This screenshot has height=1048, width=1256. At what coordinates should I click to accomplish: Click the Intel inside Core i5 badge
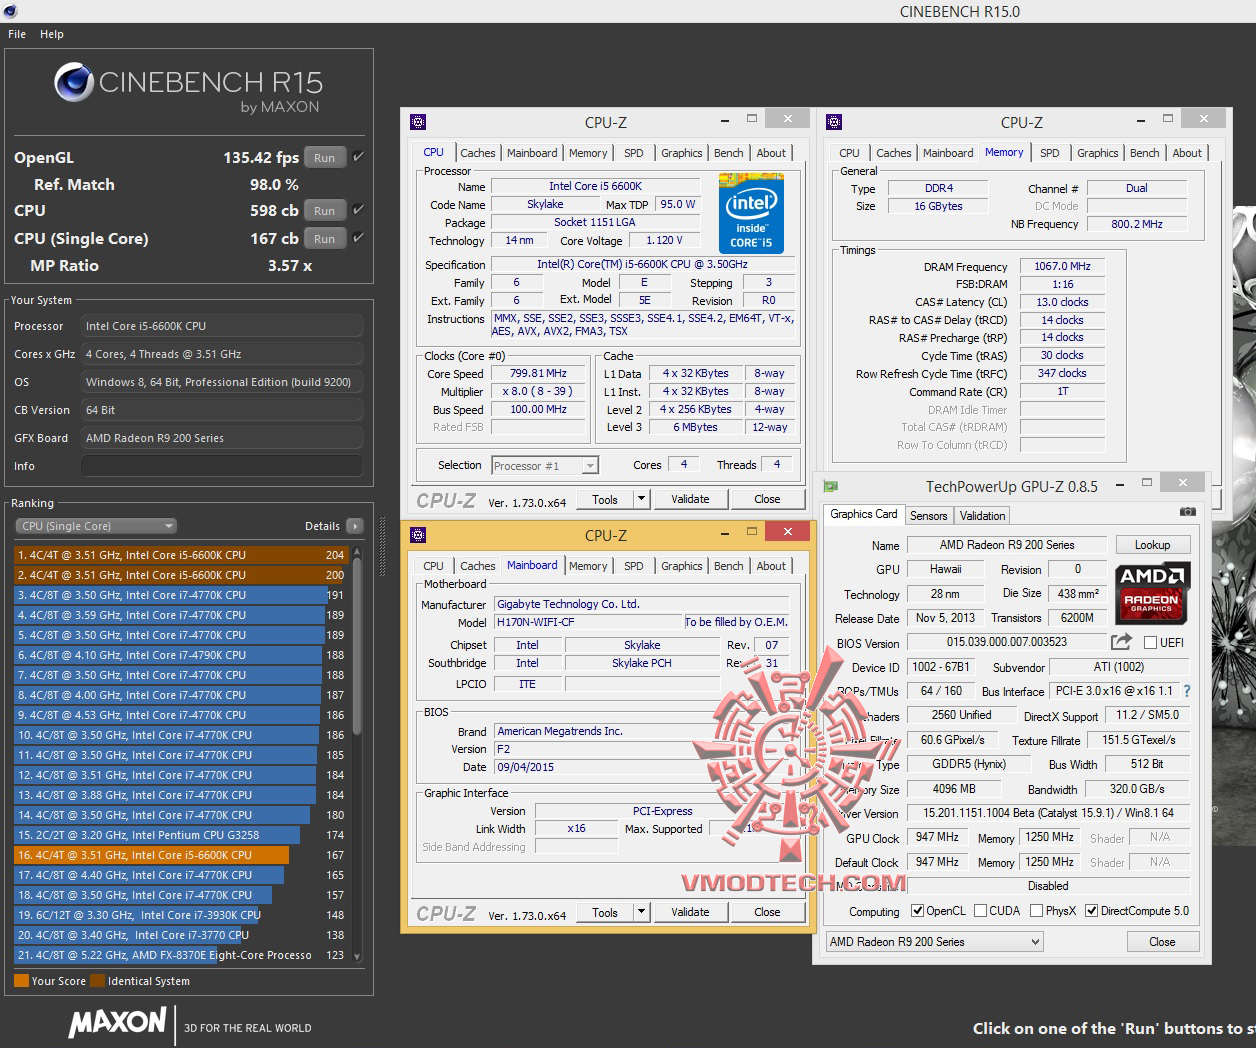point(751,214)
